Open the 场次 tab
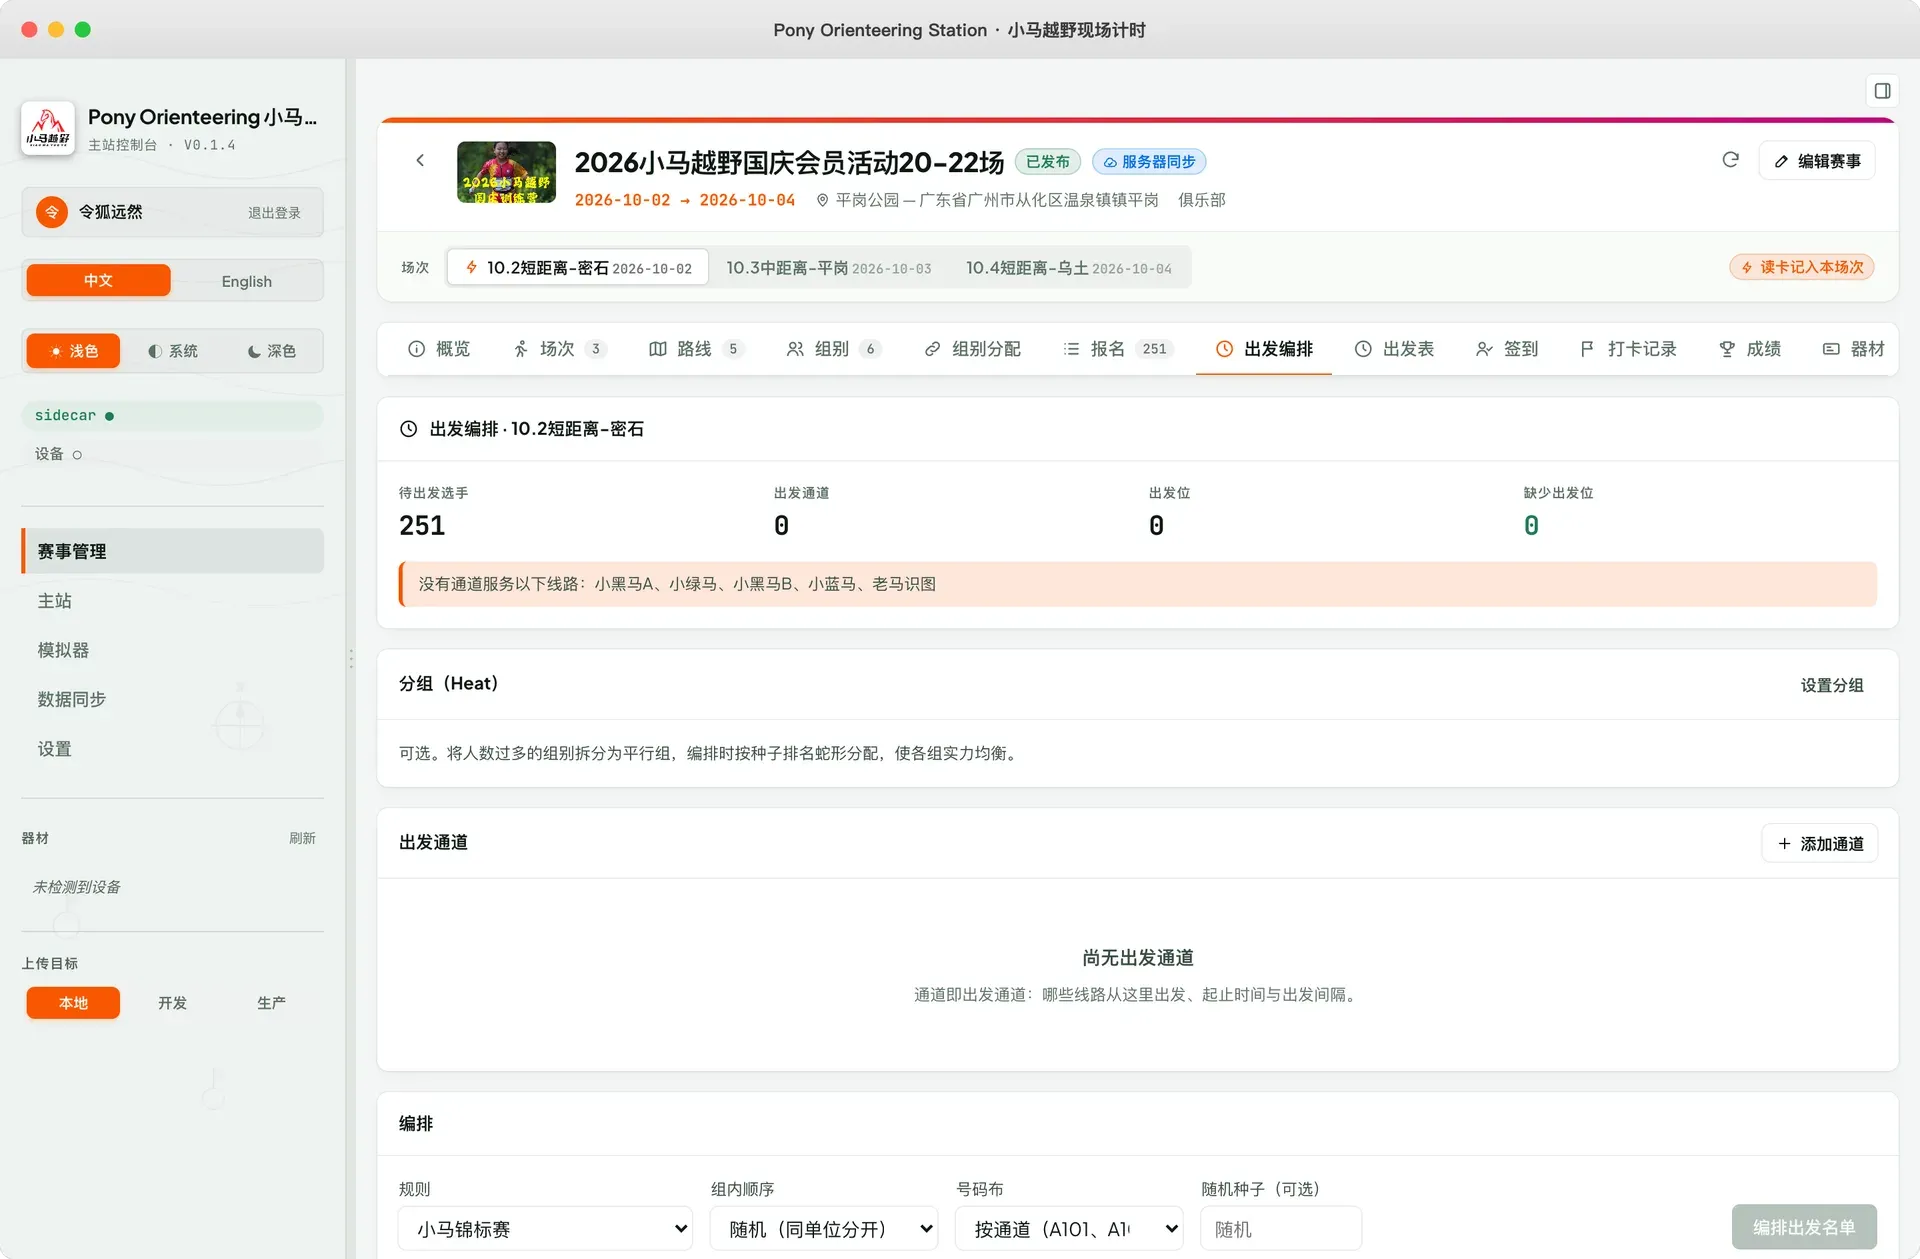Image resolution: width=1920 pixels, height=1259 pixels. tap(559, 349)
